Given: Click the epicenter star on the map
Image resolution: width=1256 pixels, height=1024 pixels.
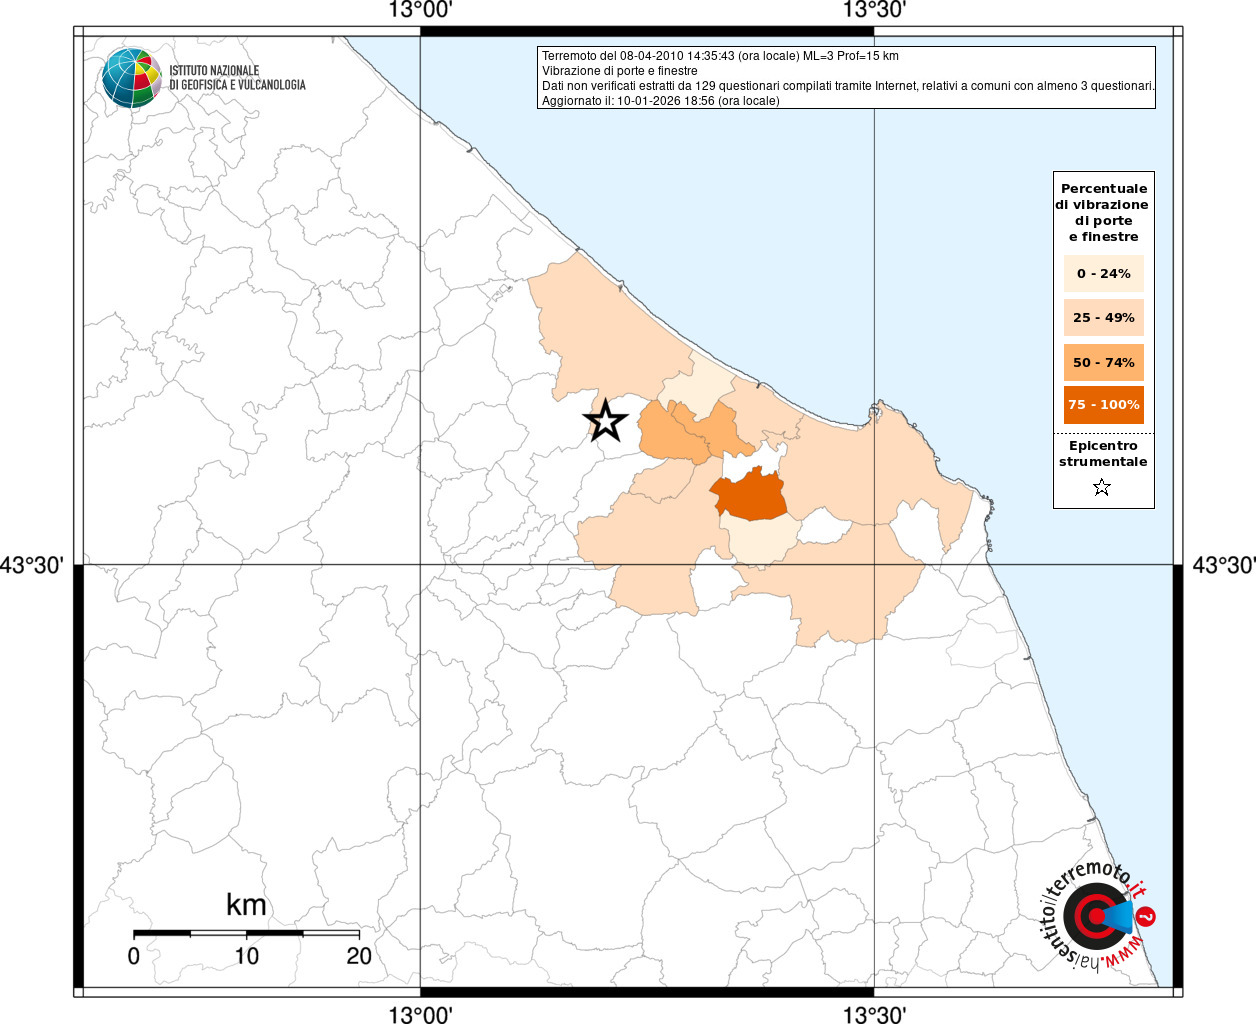Looking at the screenshot, I should (605, 421).
